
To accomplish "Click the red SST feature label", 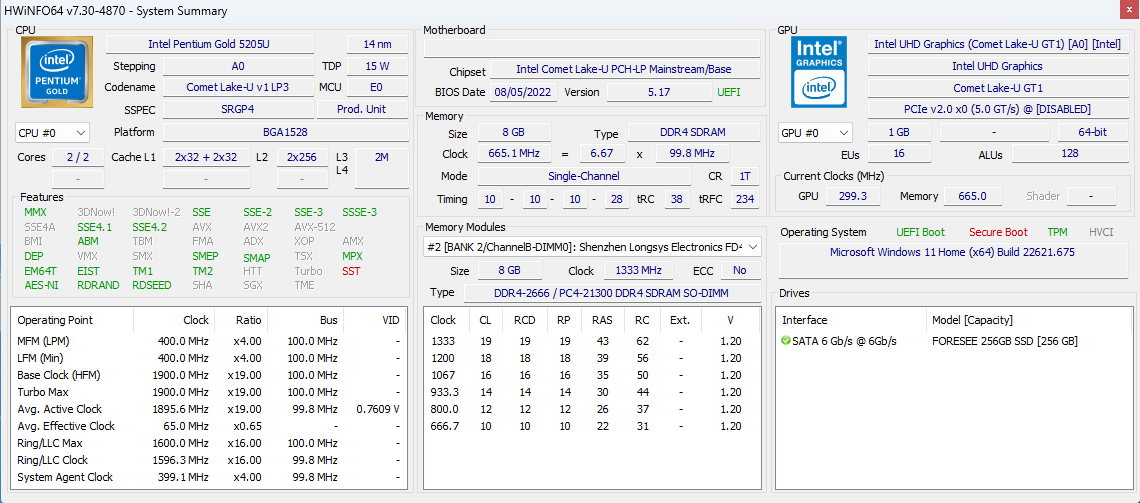I will tap(351, 271).
